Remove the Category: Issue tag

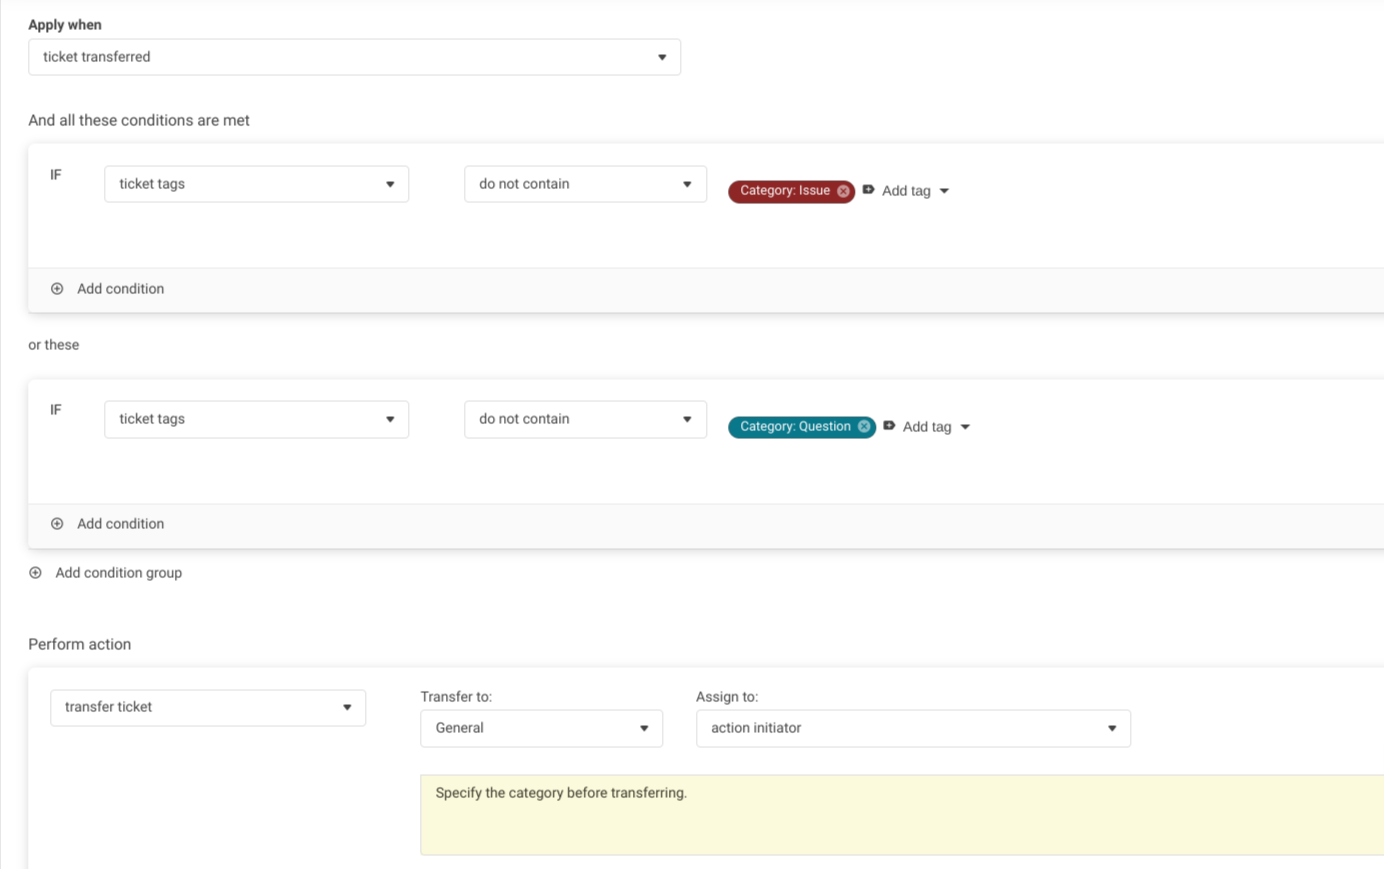pos(843,191)
